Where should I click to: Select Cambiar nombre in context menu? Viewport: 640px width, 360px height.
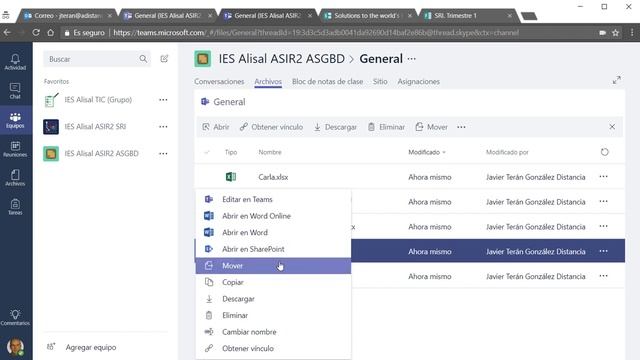(273, 332)
